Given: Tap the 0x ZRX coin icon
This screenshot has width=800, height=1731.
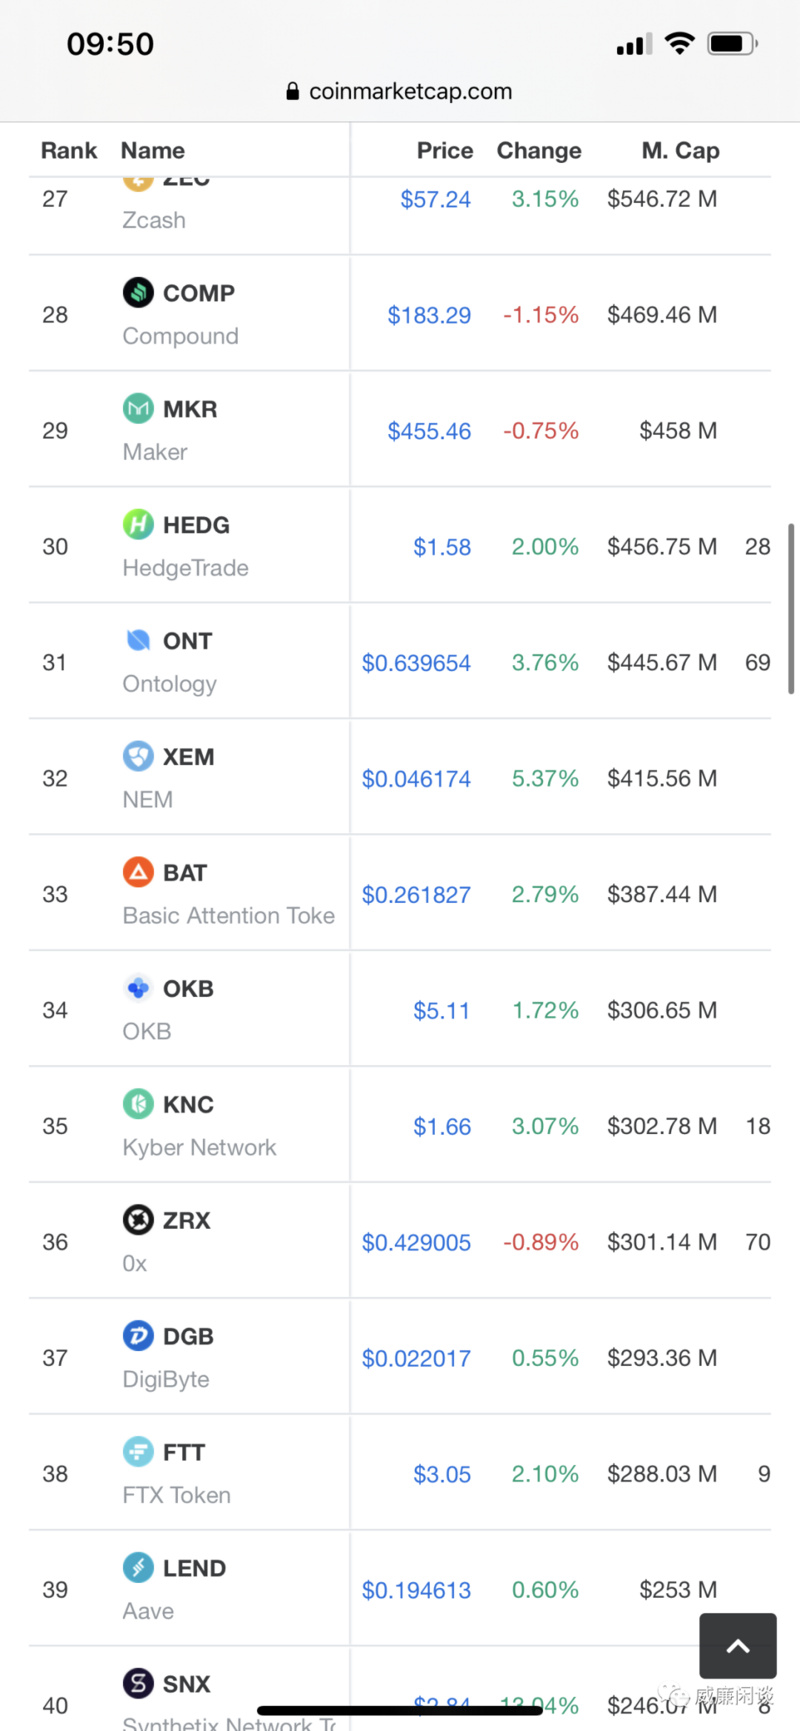Looking at the screenshot, I should coord(138,1220).
